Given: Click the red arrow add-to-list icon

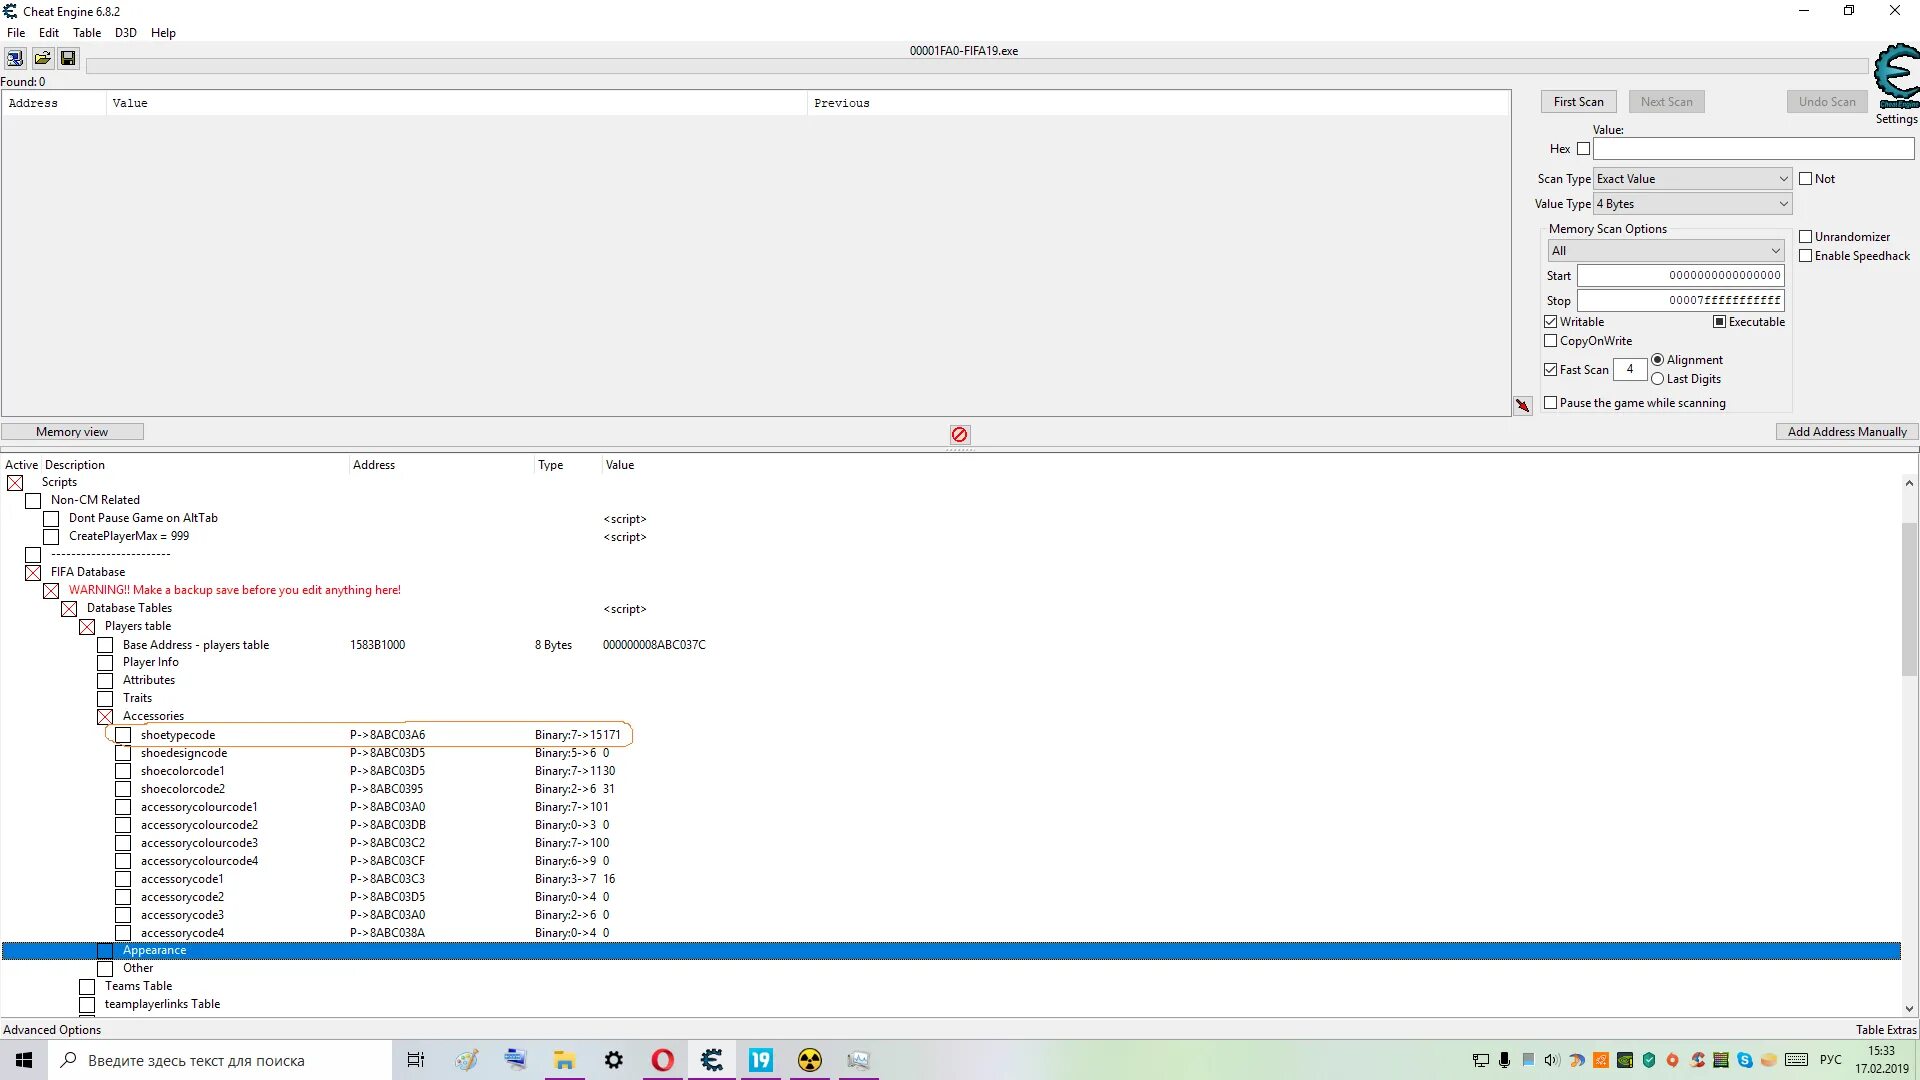Looking at the screenshot, I should pos(1522,405).
